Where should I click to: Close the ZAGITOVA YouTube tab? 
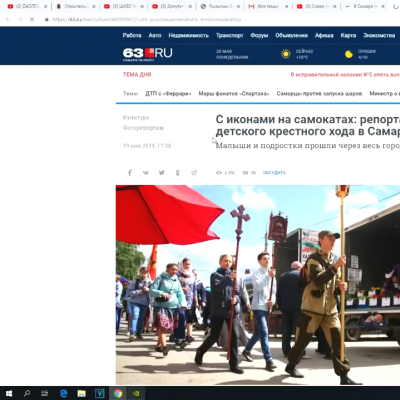[46, 6]
